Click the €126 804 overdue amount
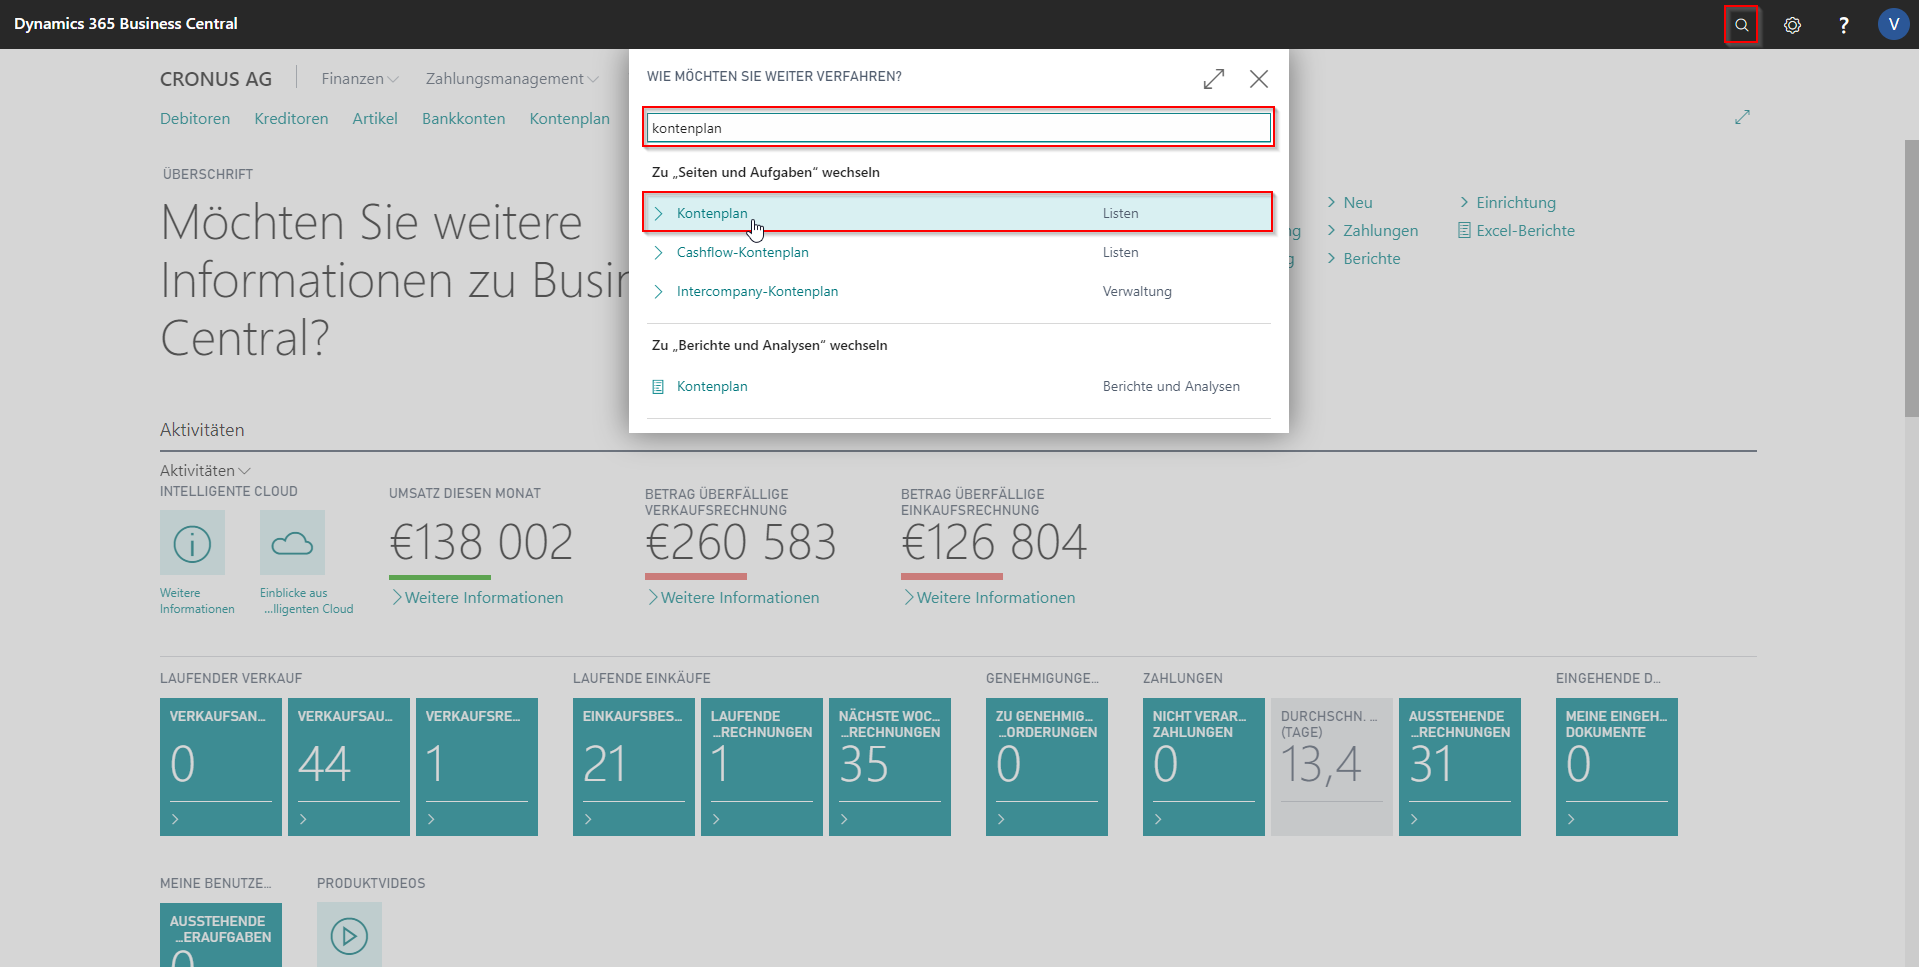This screenshot has width=1919, height=967. pyautogui.click(x=994, y=543)
